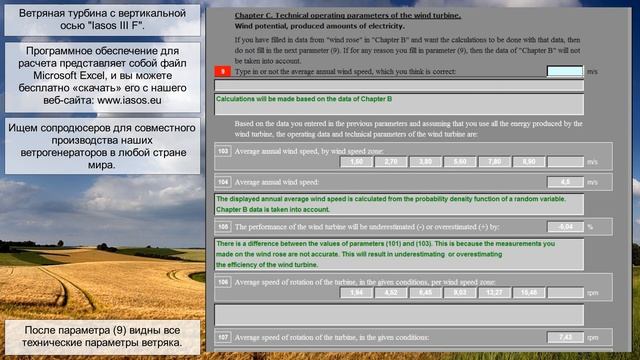The height and width of the screenshot is (360, 640).
Task: Select the parameter 107 number box
Action: [223, 337]
